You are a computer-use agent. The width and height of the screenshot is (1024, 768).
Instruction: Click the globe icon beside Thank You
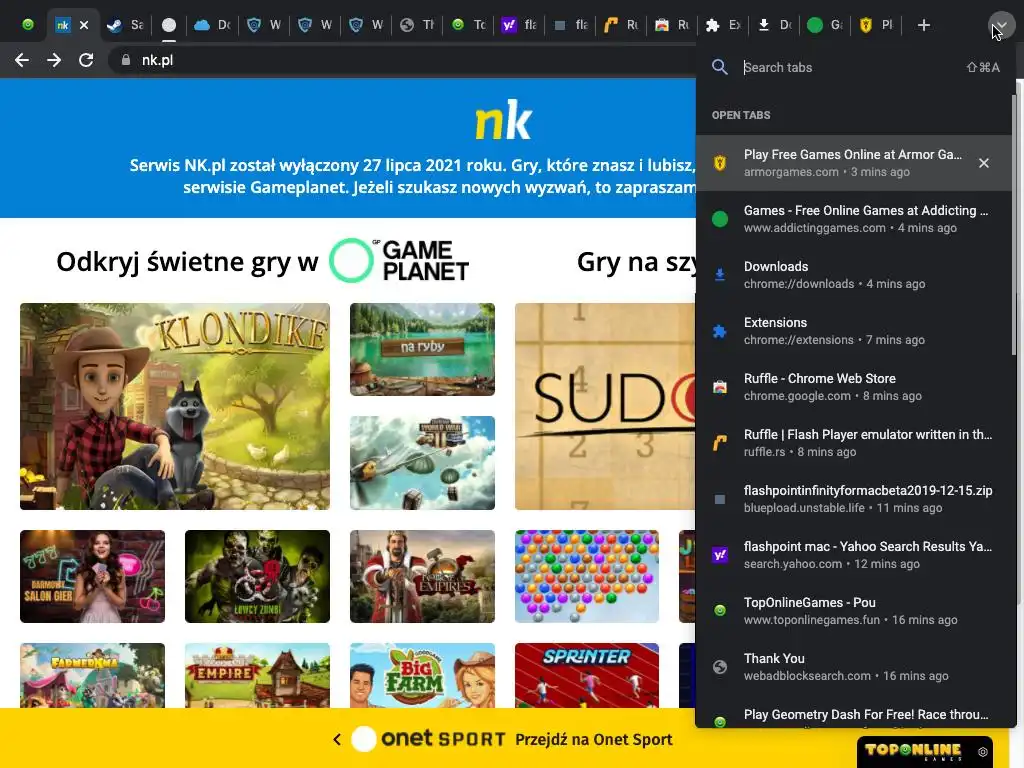tap(720, 667)
